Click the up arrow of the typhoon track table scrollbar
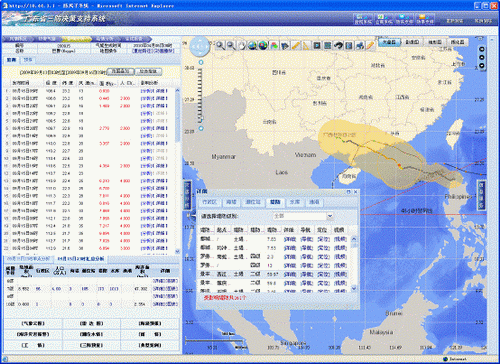 (177, 90)
